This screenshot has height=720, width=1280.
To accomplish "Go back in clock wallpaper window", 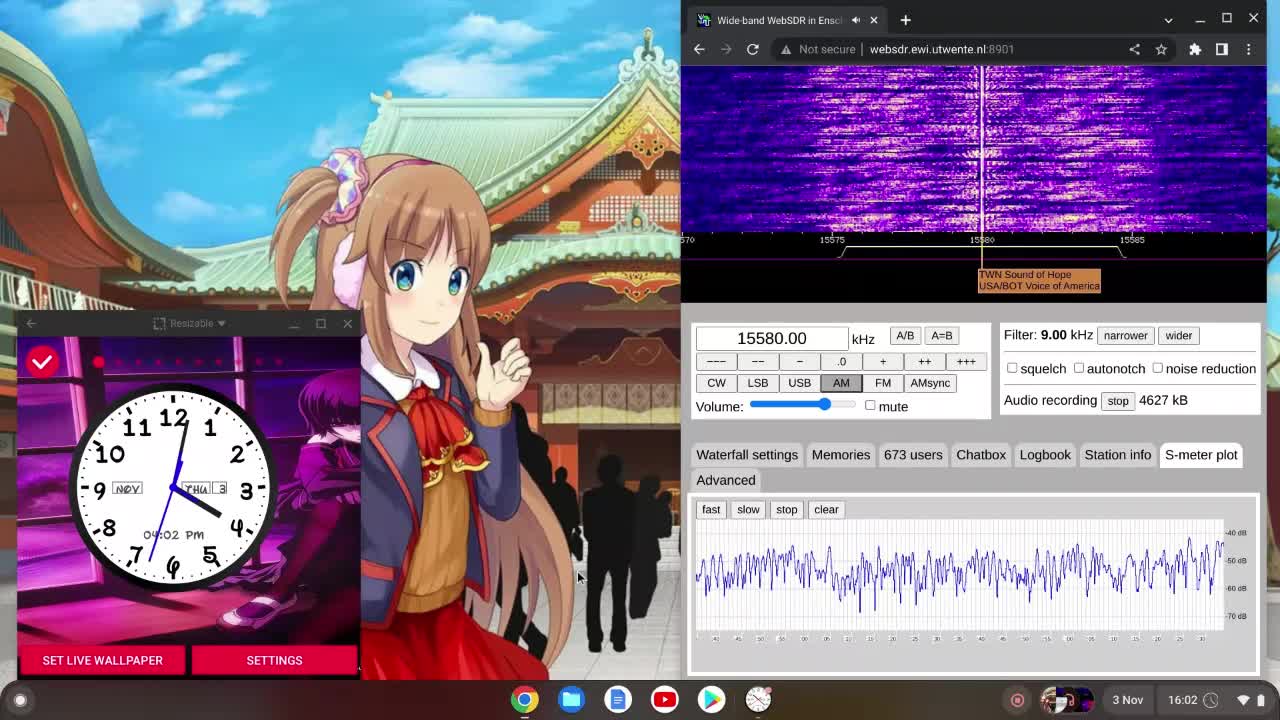I will 31,323.
